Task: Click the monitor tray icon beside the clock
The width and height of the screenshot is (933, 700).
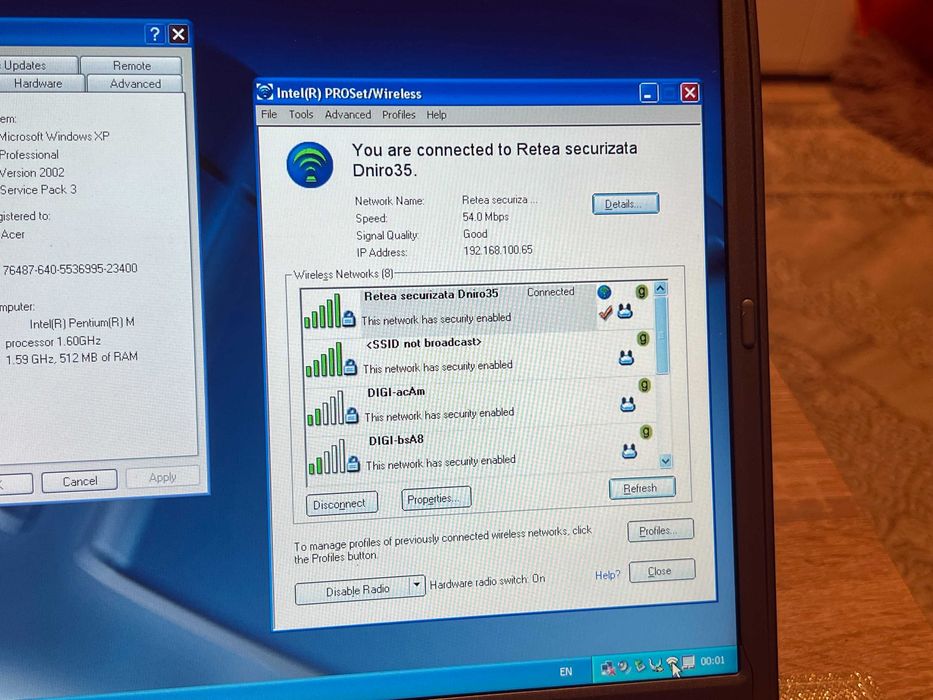Action: [x=688, y=663]
